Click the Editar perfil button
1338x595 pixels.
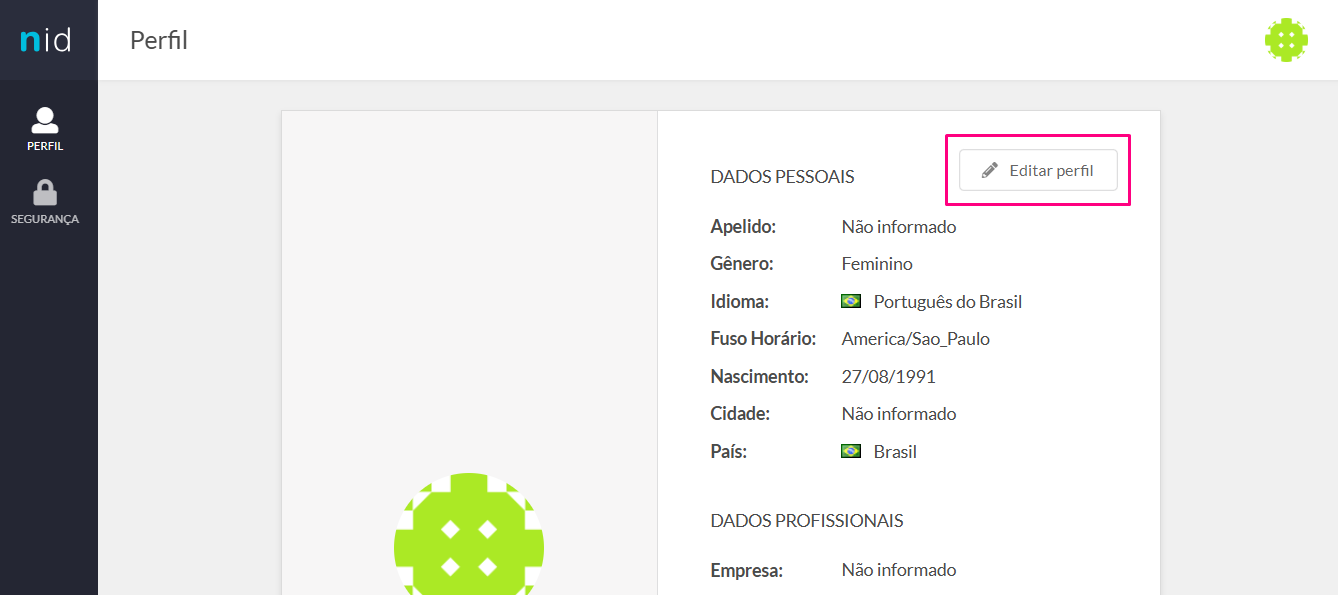(x=1038, y=170)
